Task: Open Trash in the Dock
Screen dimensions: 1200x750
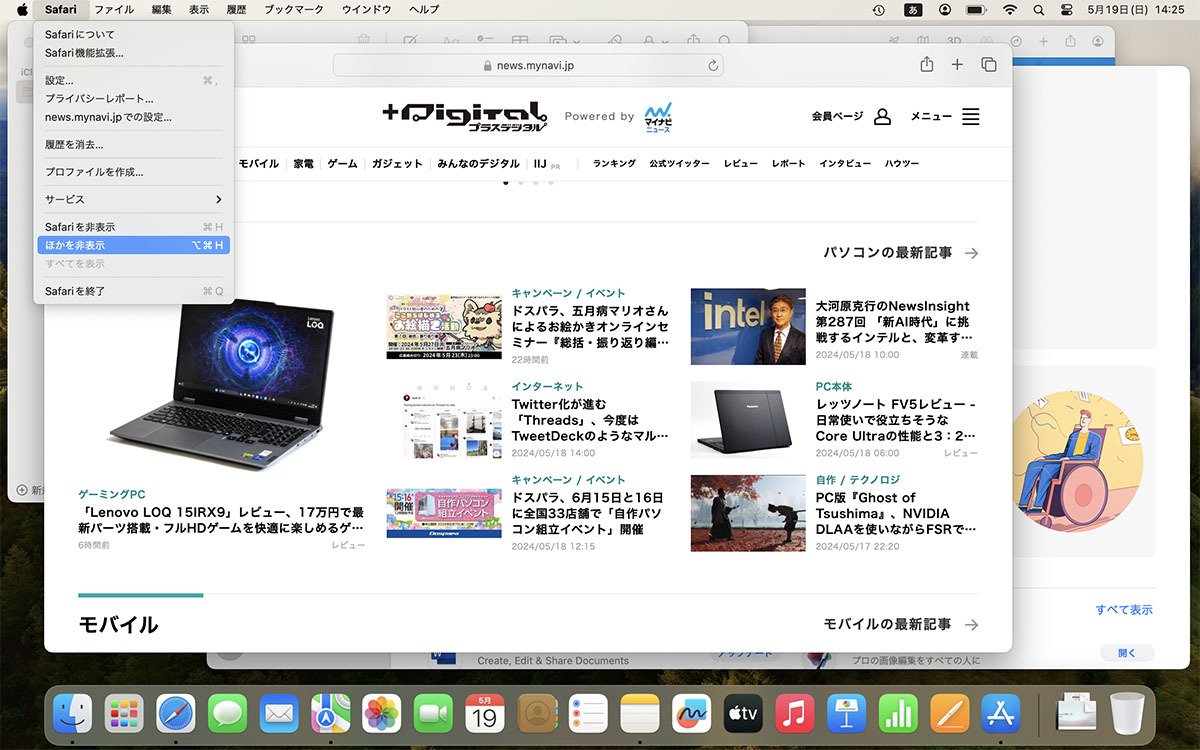Action: (x=1128, y=714)
